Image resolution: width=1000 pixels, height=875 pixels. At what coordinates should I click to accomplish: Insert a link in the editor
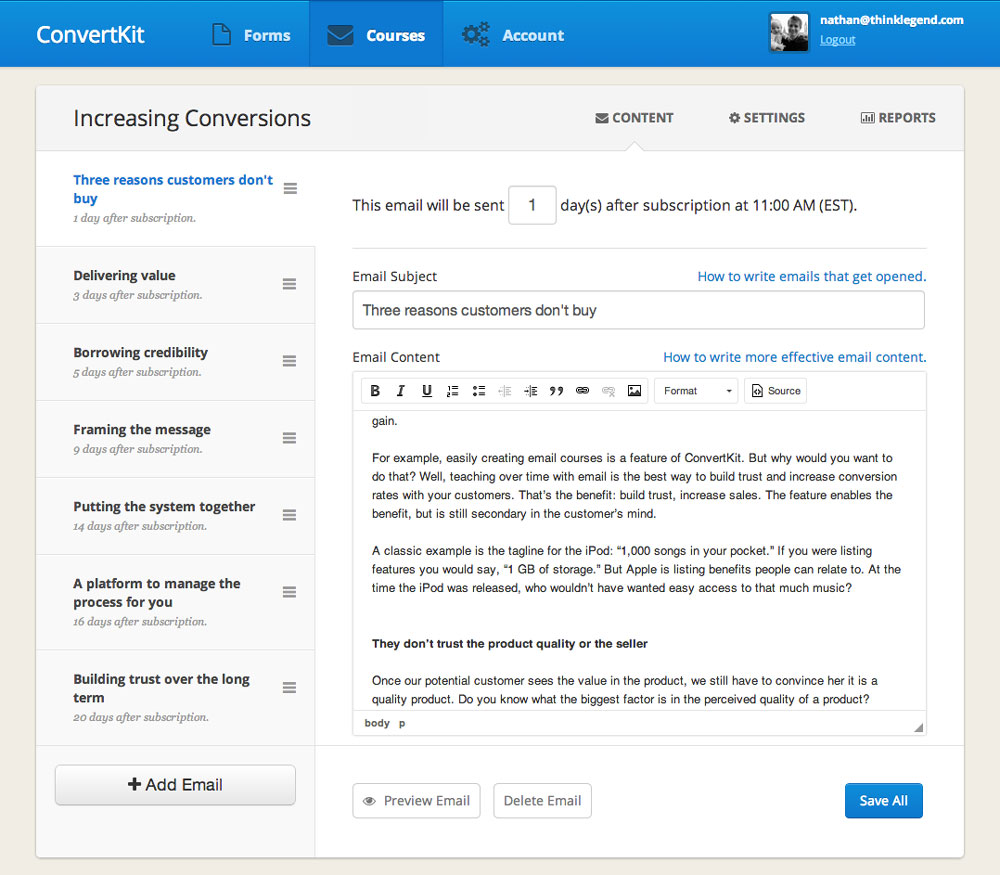pyautogui.click(x=582, y=391)
